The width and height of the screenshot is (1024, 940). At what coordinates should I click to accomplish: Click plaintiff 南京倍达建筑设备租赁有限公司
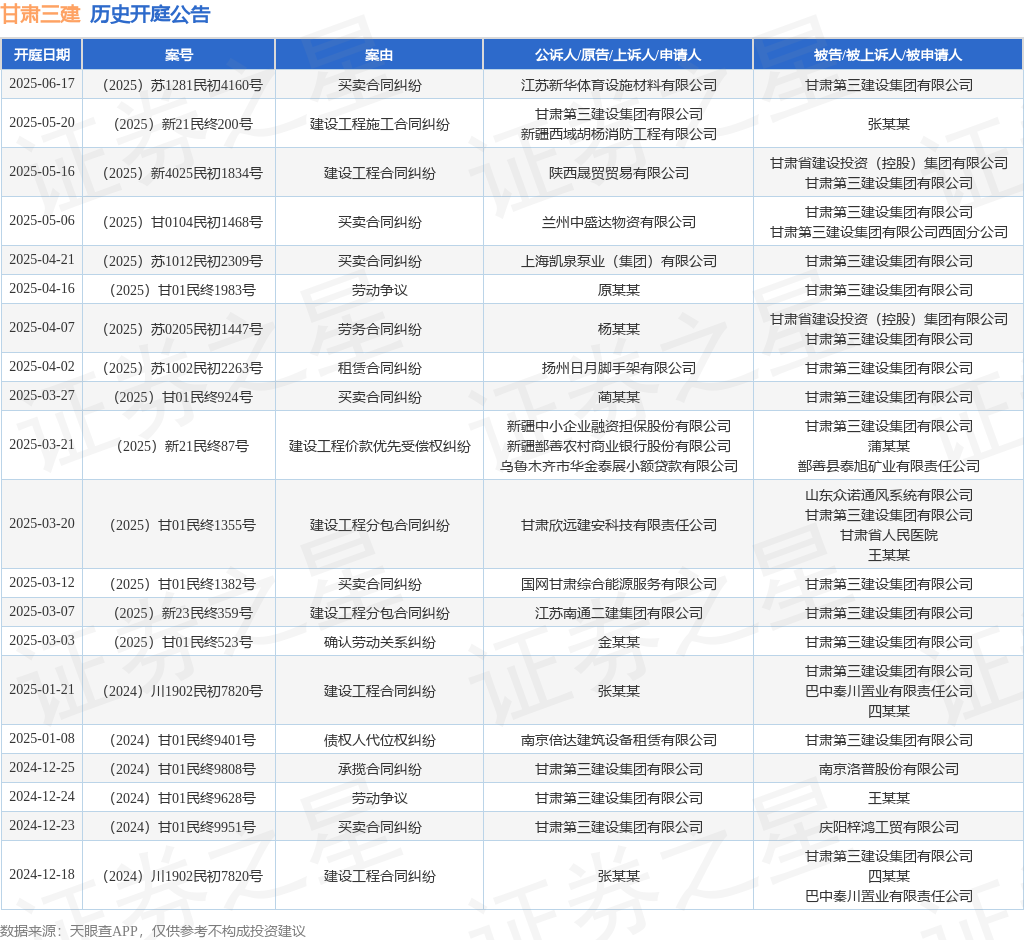[x=618, y=740]
